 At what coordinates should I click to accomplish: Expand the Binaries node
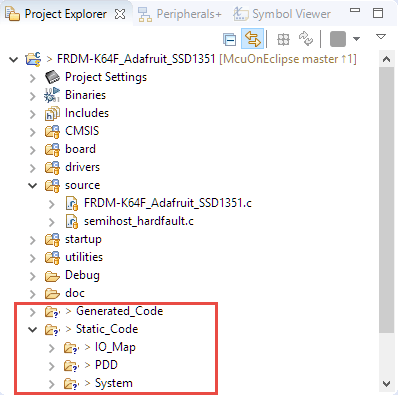pyautogui.click(x=33, y=96)
